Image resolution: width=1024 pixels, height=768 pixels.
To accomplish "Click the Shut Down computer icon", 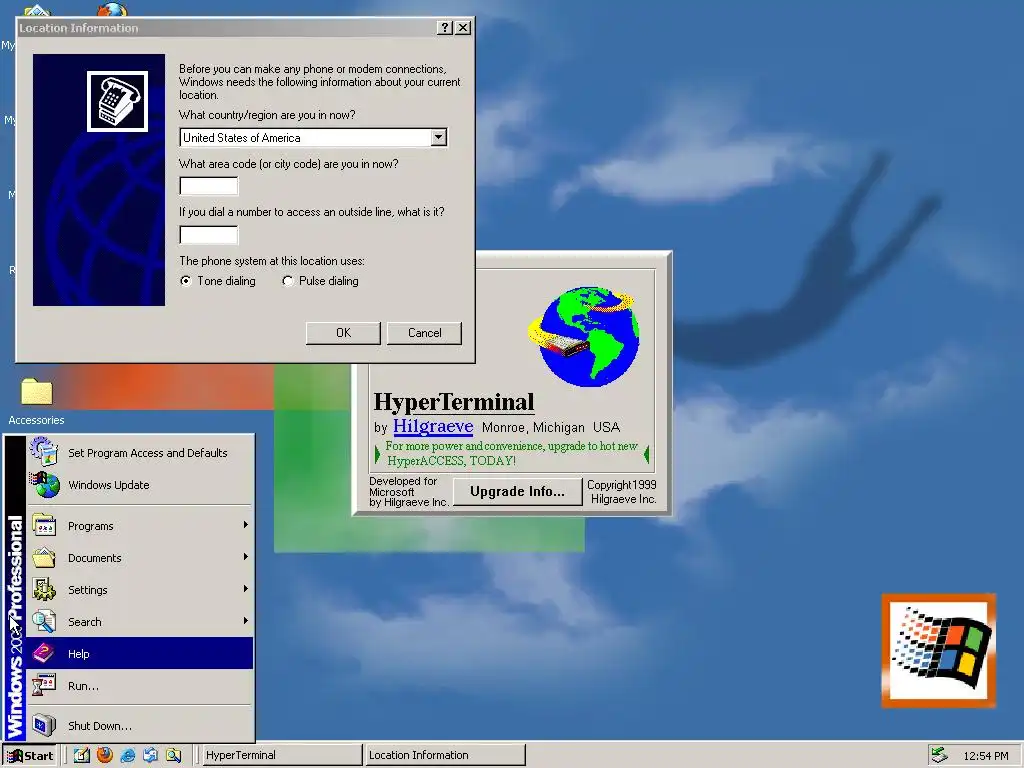I will click(x=44, y=725).
